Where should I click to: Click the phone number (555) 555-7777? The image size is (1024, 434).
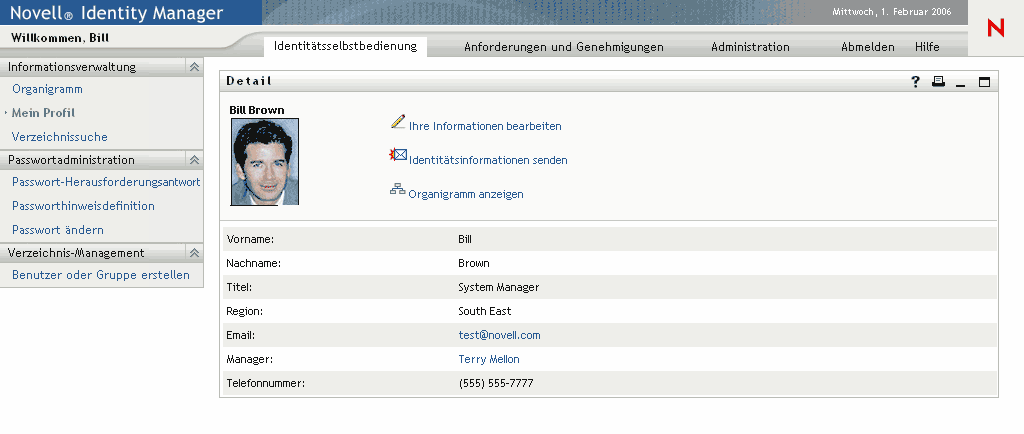496,384
